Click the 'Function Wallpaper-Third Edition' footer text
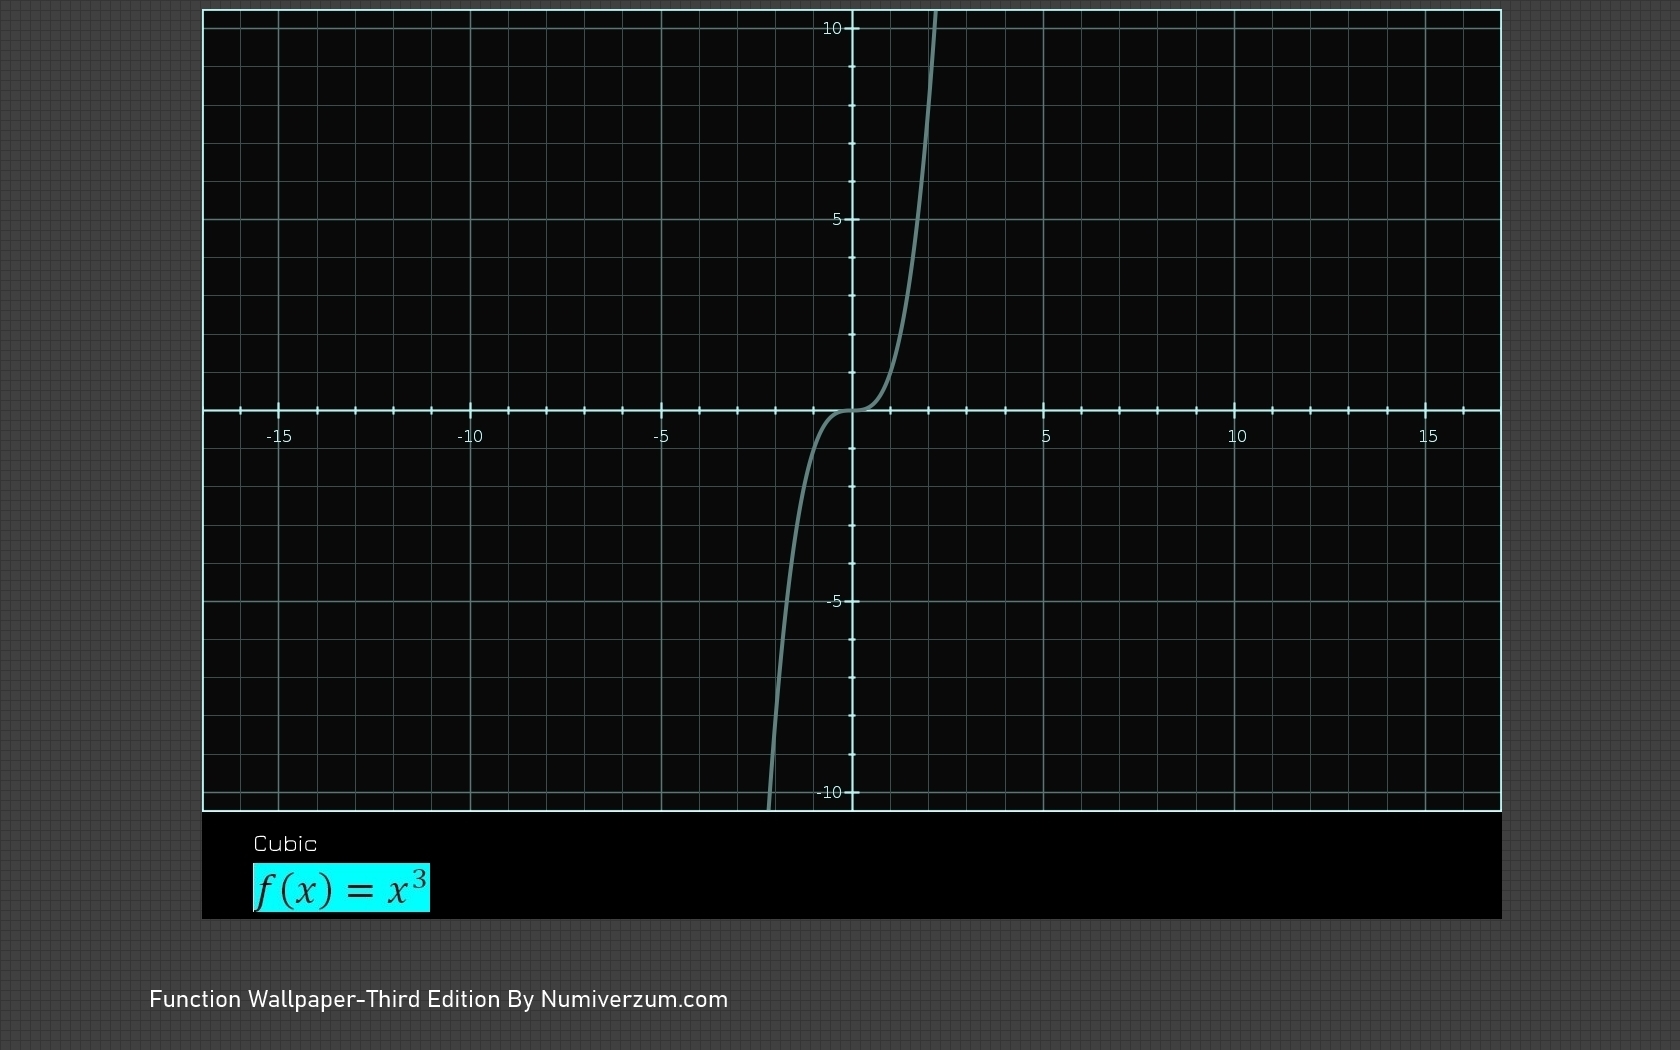 pos(325,1000)
